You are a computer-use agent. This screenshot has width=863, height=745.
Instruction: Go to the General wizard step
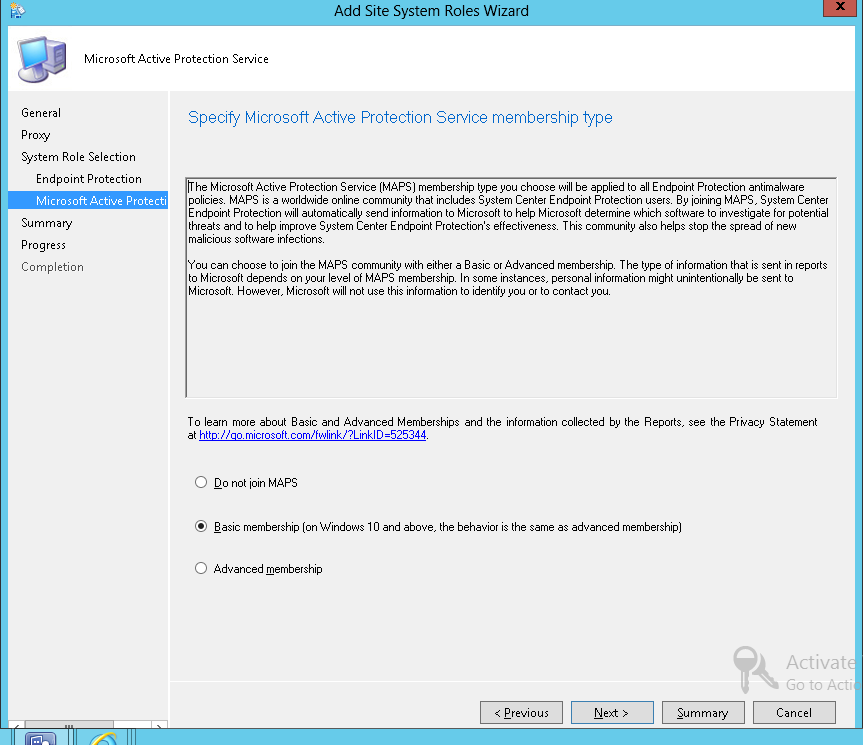[41, 113]
